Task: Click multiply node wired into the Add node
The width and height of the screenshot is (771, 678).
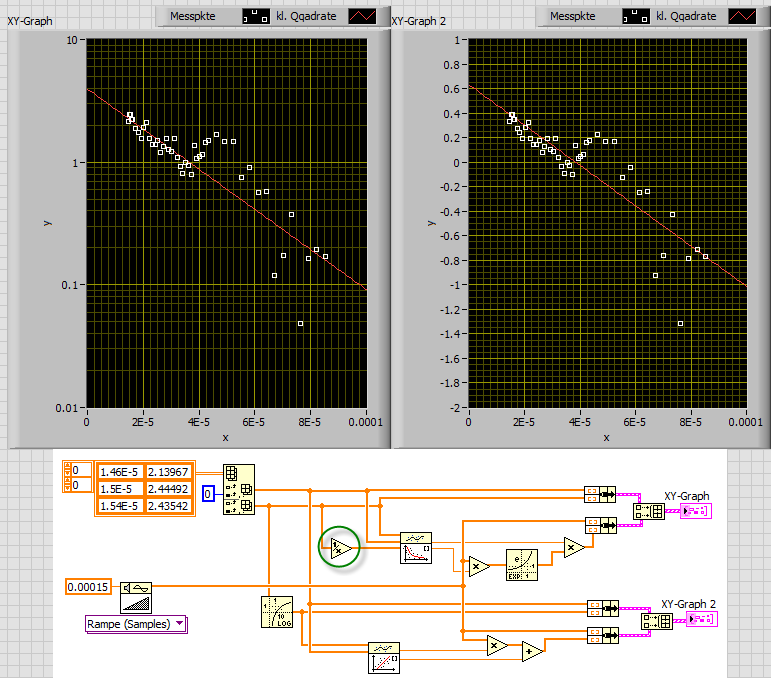Action: click(497, 646)
